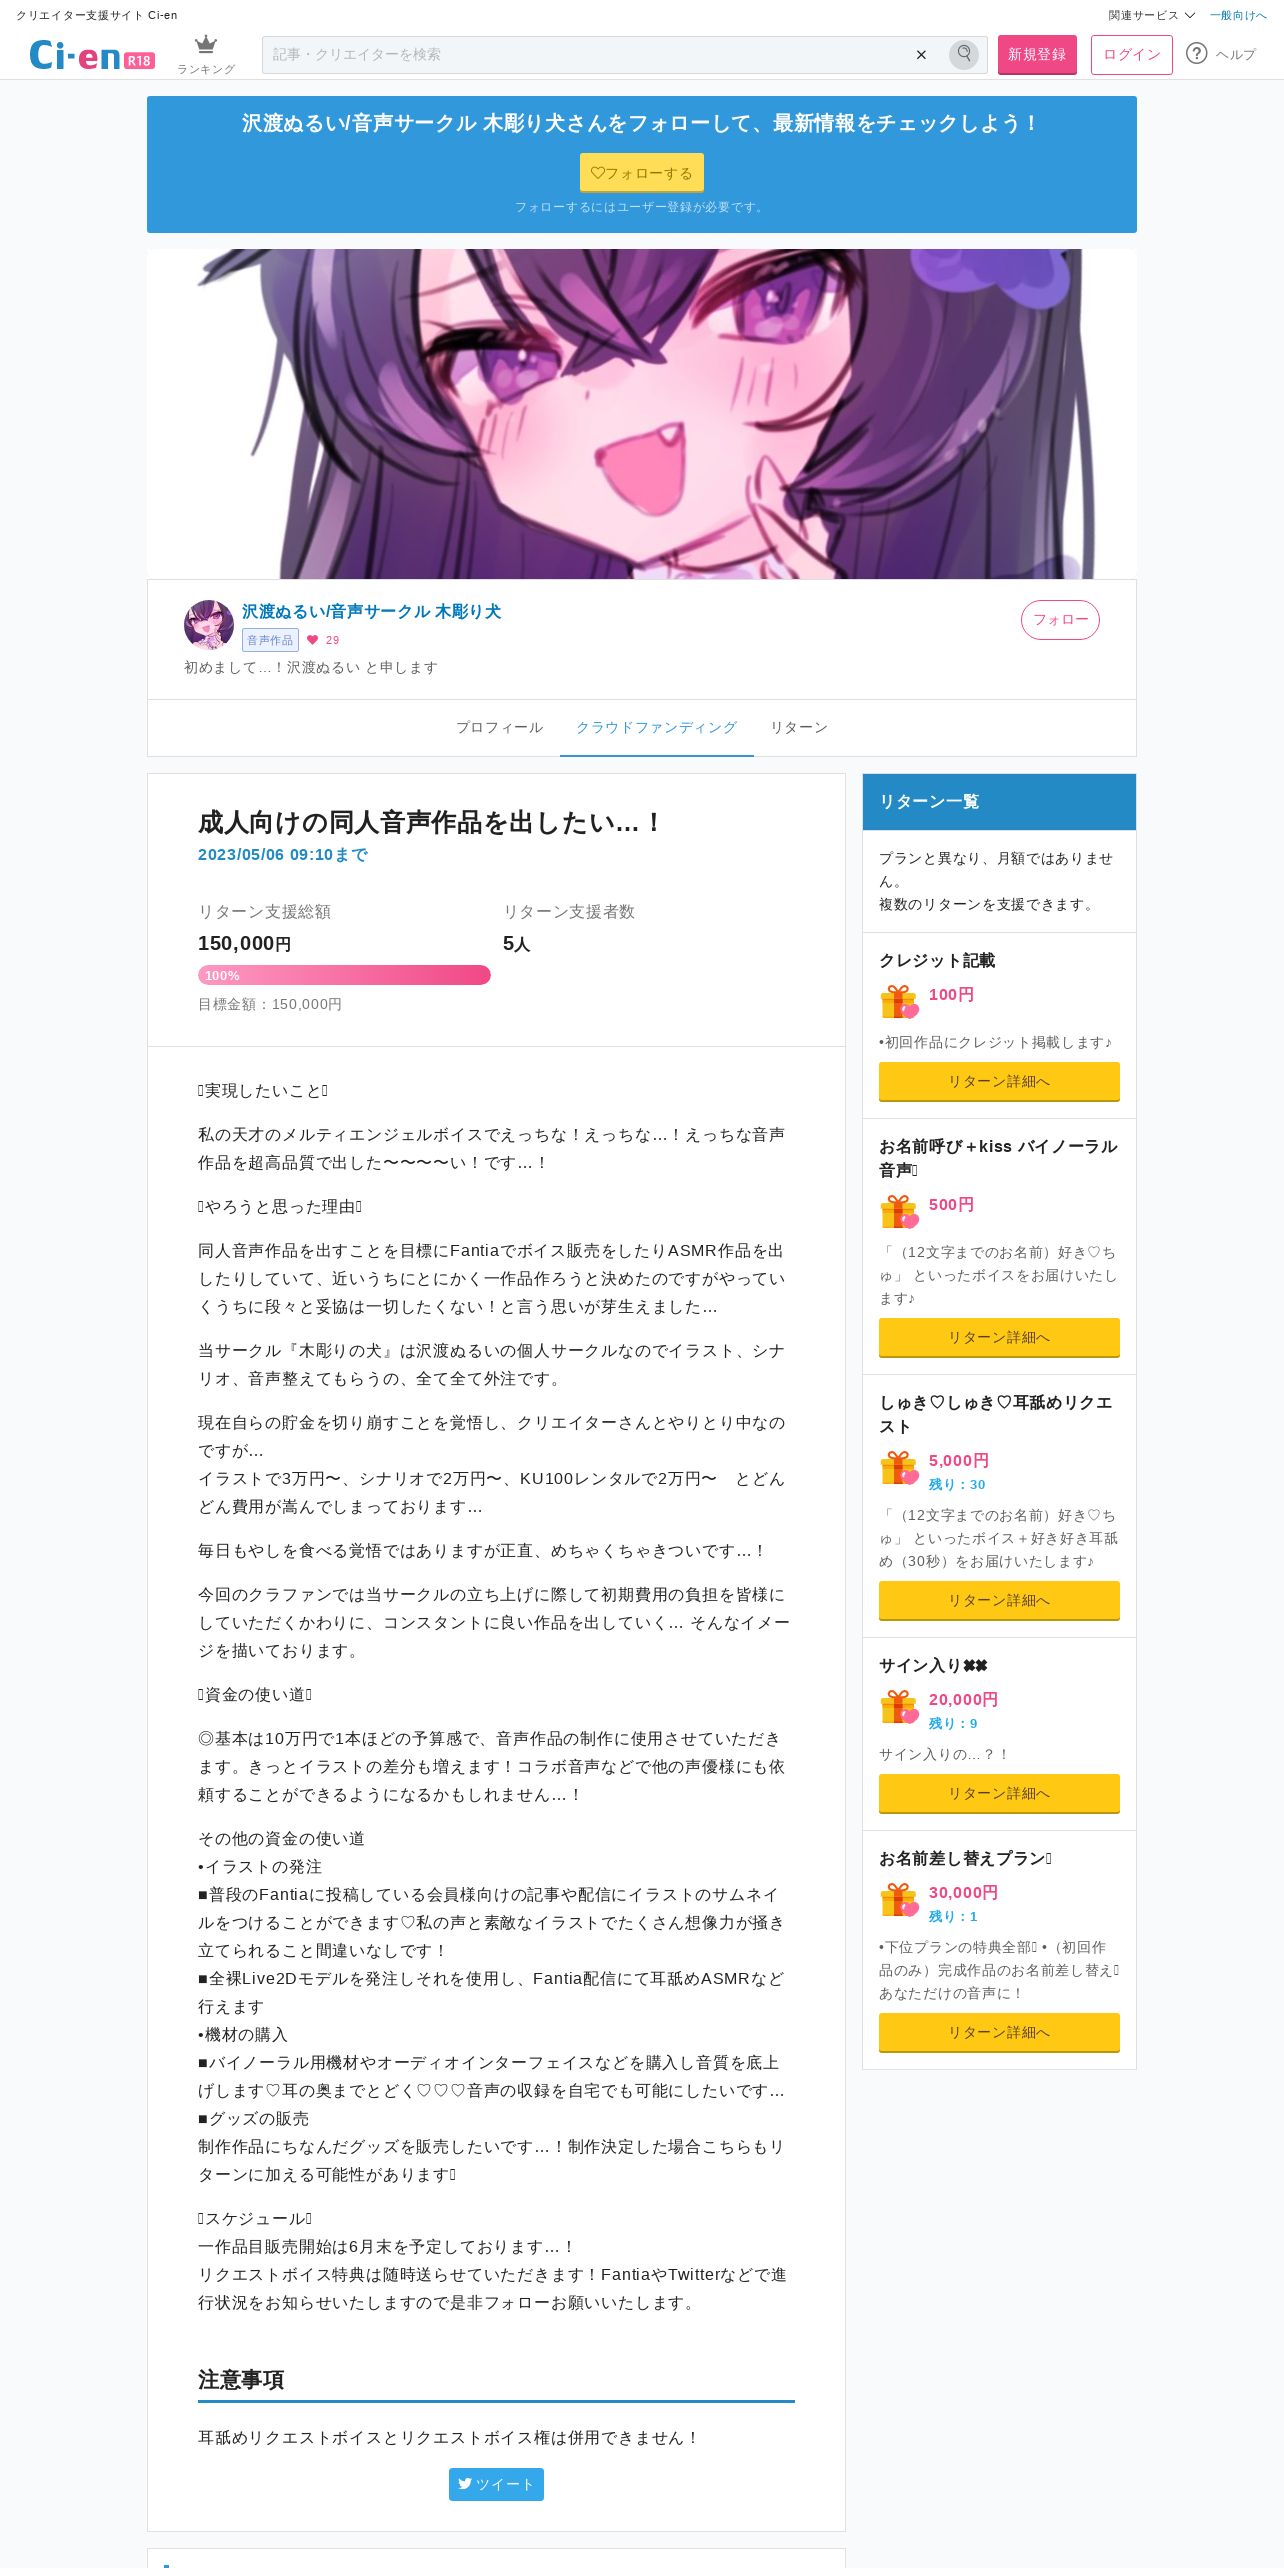Switch to the リターン tab

click(799, 727)
